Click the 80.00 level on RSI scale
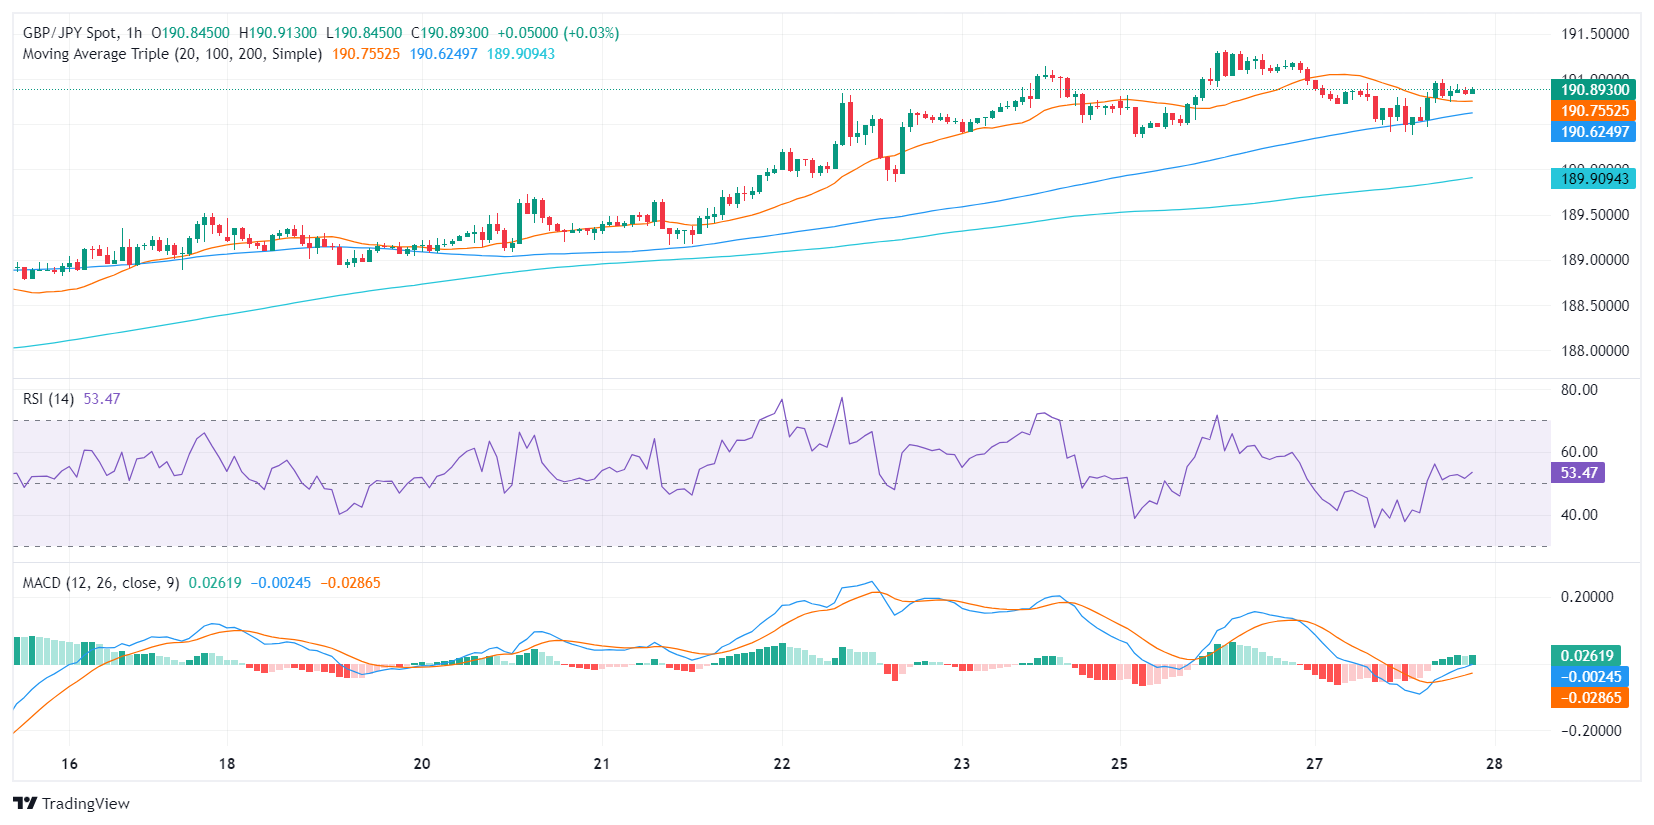Screen dimensions: 1654x825 1579,390
